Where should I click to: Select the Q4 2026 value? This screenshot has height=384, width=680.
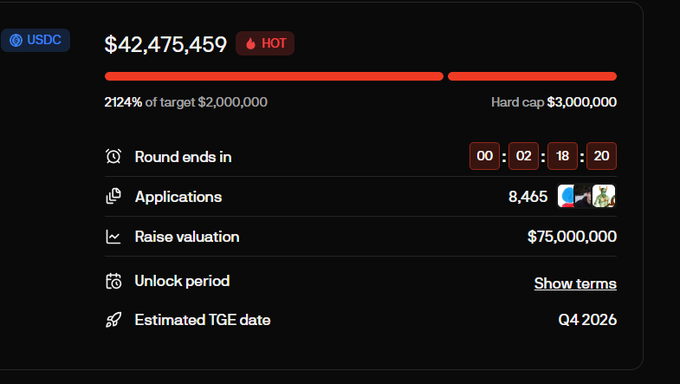coord(588,320)
